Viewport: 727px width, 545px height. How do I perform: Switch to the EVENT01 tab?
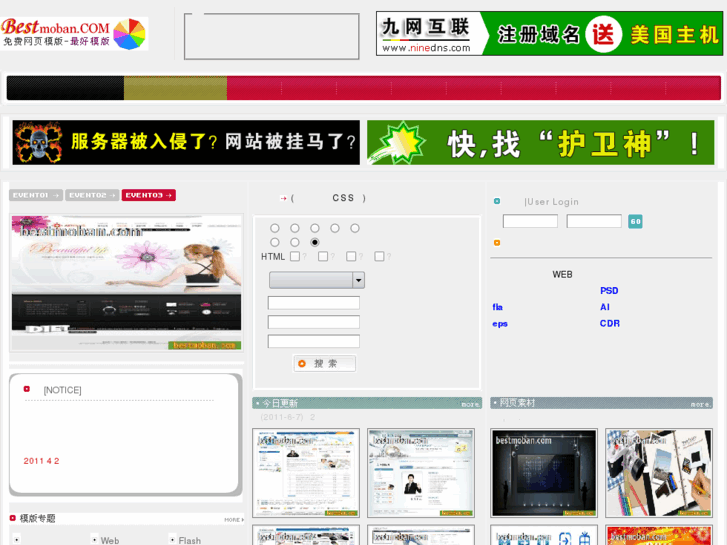(36, 195)
